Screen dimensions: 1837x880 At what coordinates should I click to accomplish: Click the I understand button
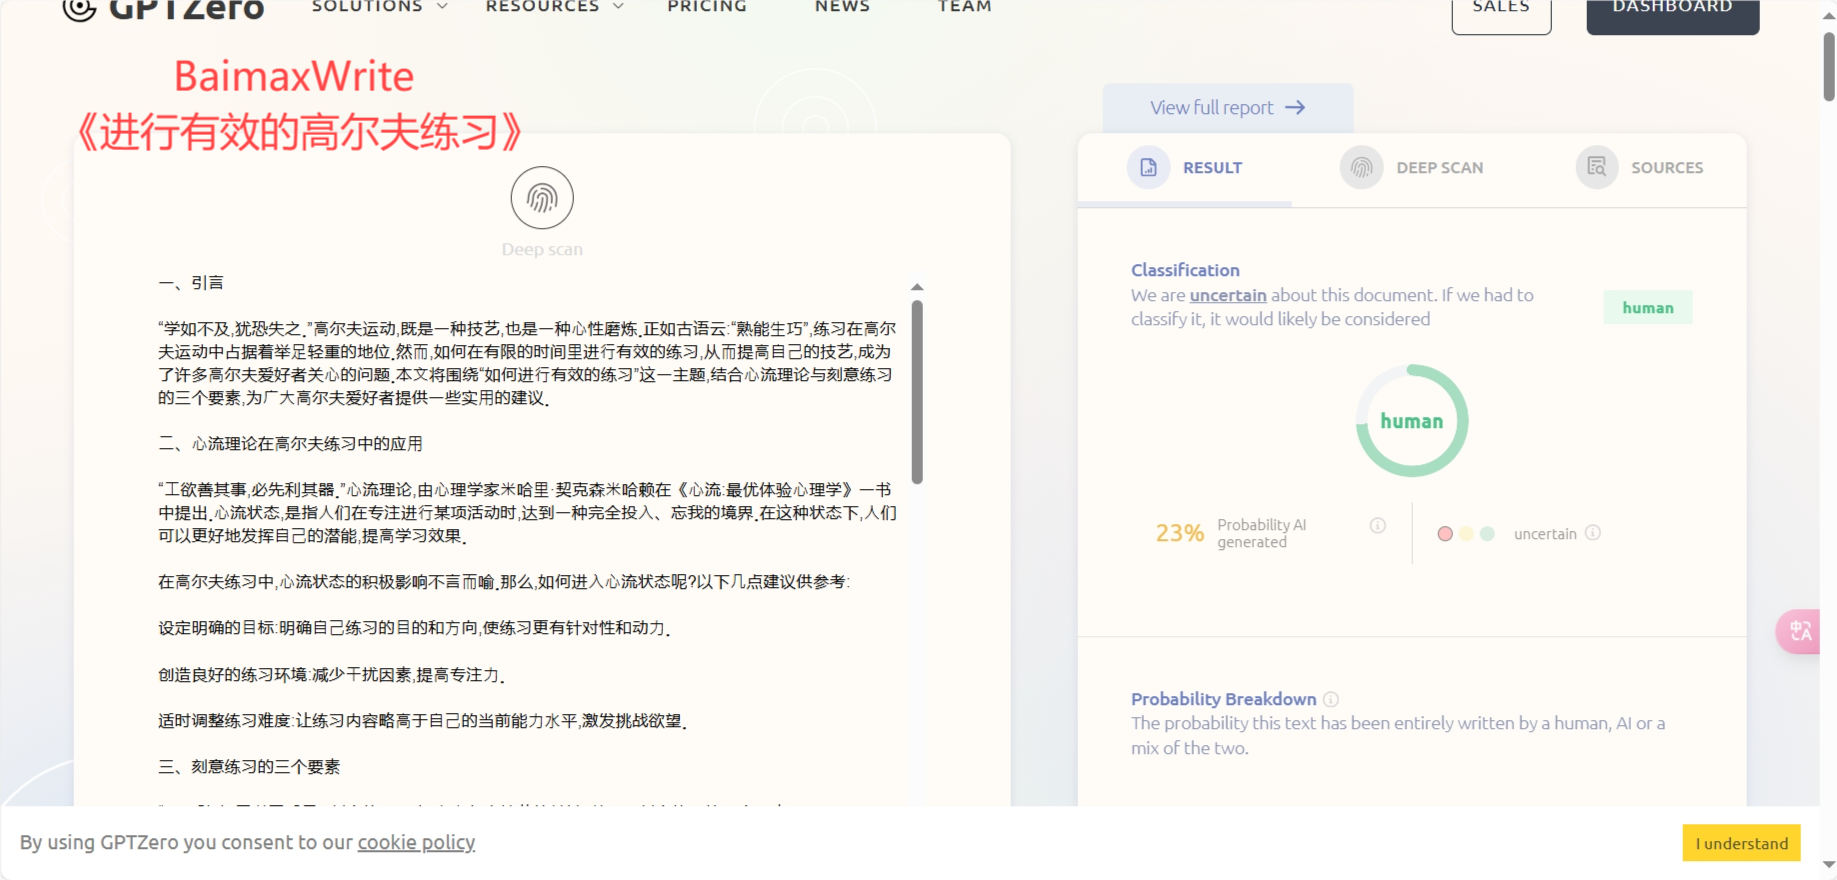click(x=1741, y=843)
